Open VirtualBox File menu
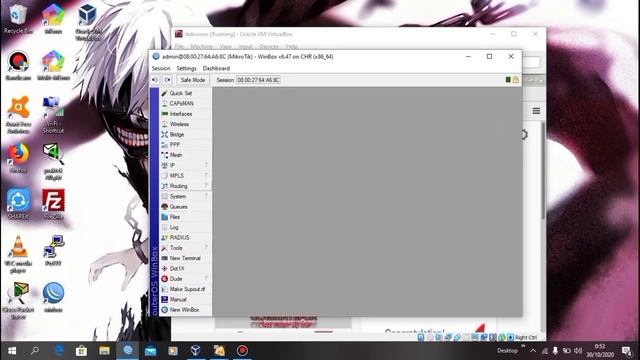The image size is (640, 360). [179, 46]
